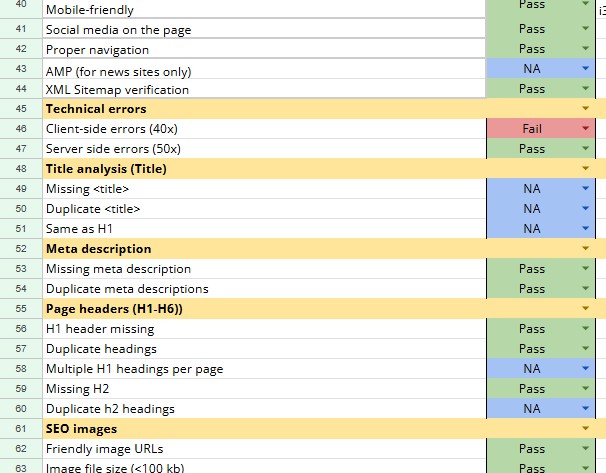Image resolution: width=606 pixels, height=473 pixels.
Task: Open NA dropdown for Same as H1 row
Action: [585, 228]
